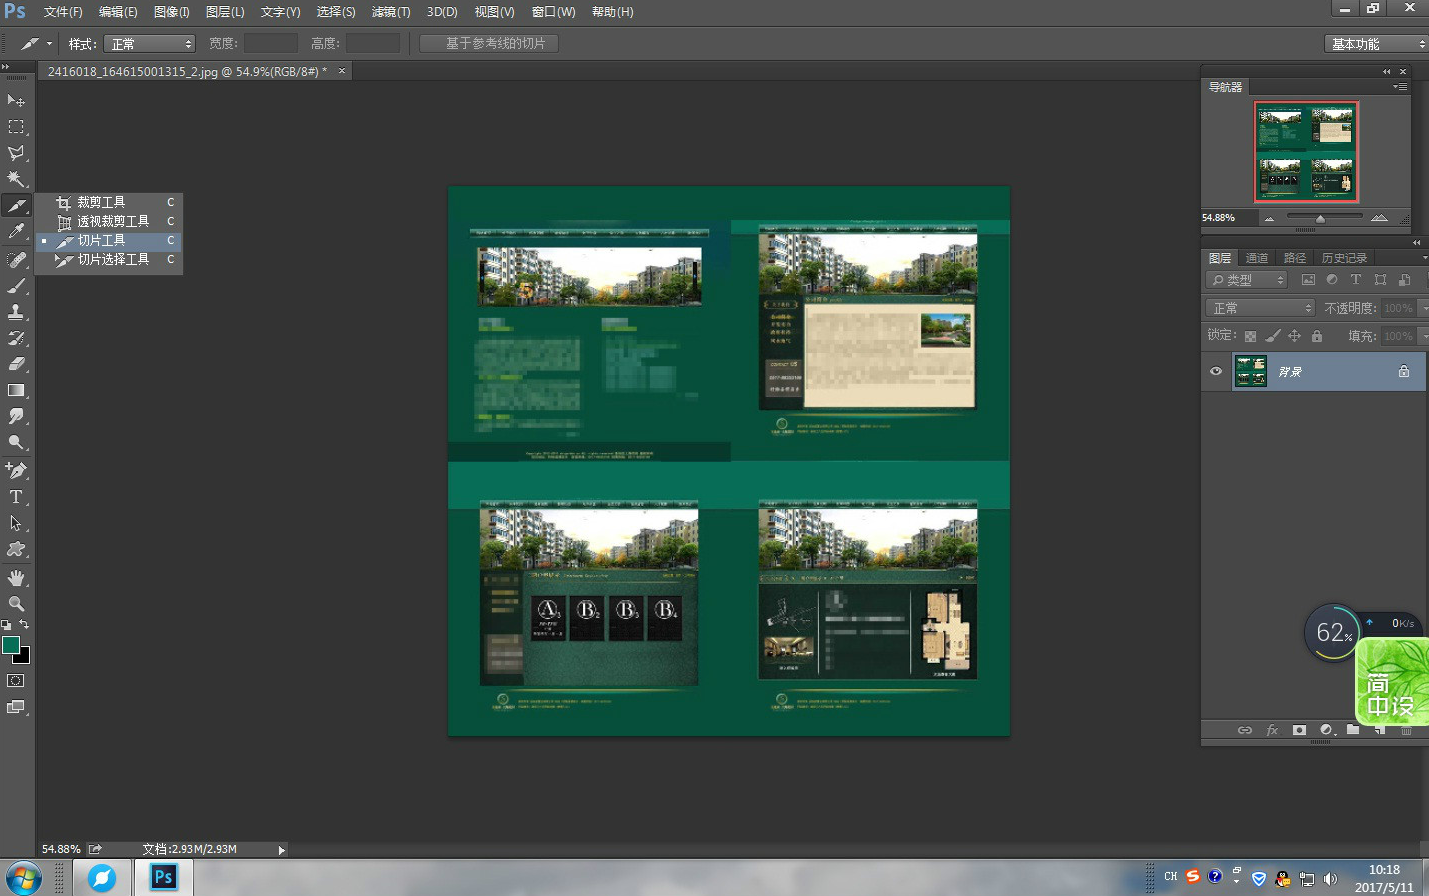Select the Healing Brush tool

tap(16, 259)
